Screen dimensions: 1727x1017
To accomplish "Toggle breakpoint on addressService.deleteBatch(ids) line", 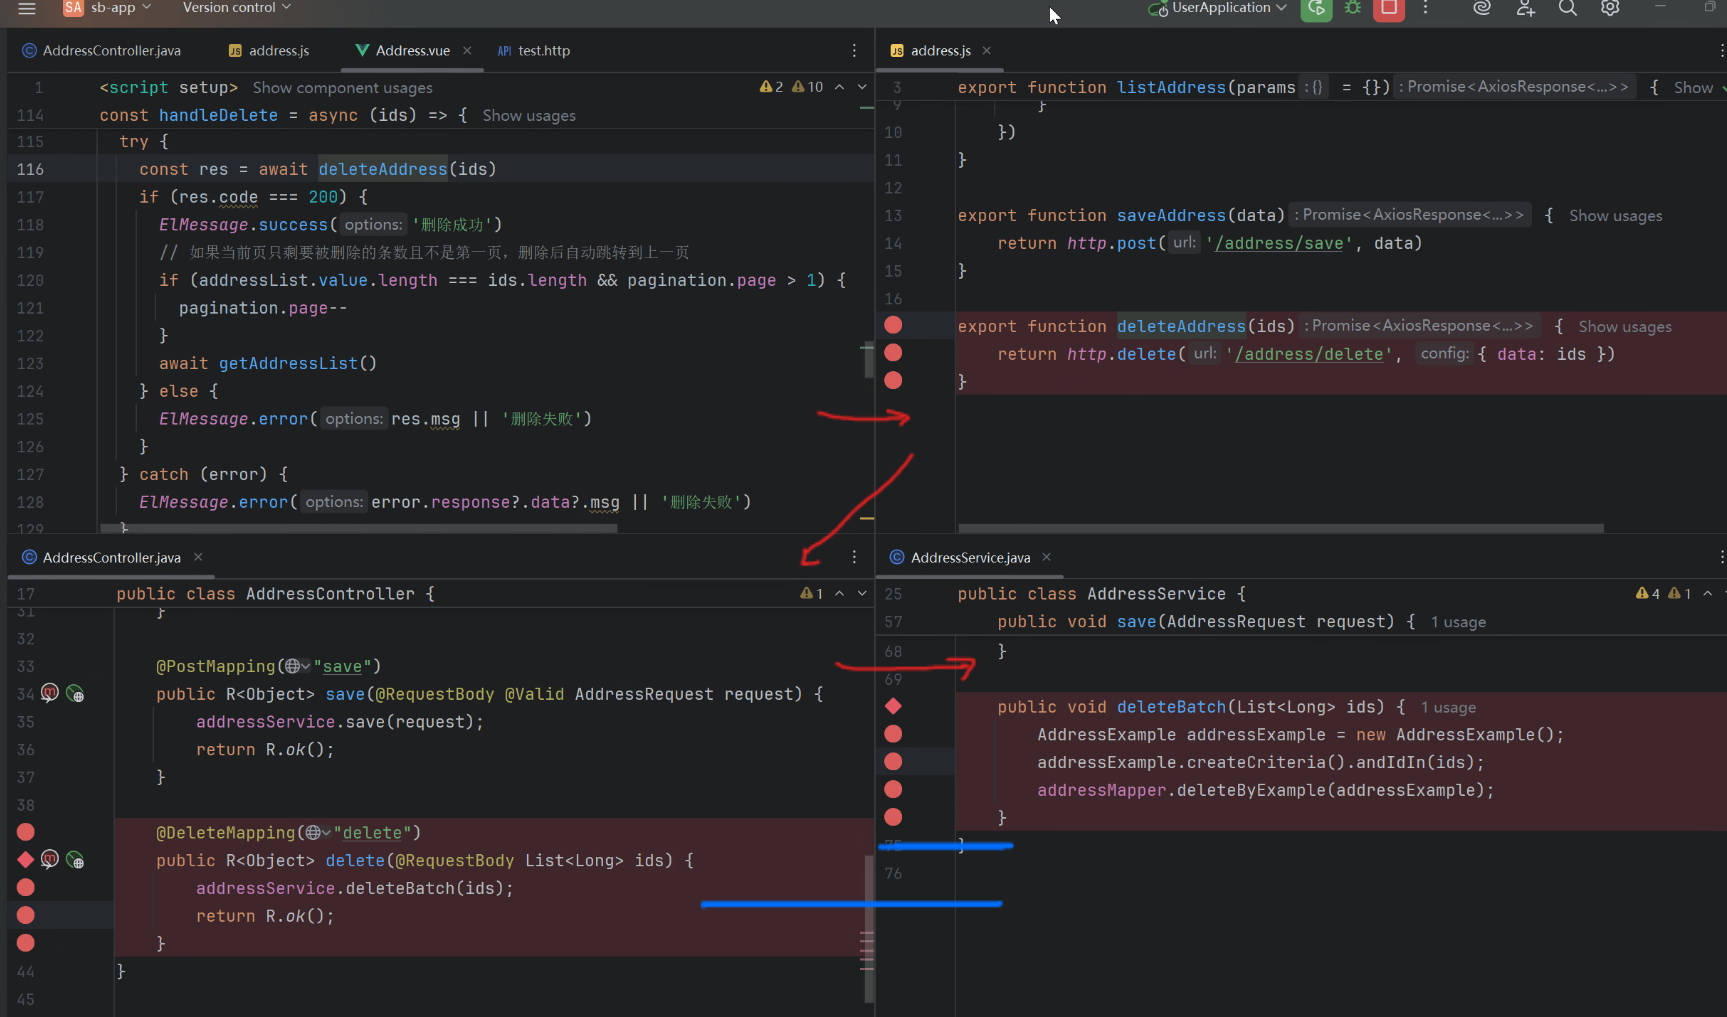I will pyautogui.click(x=26, y=887).
